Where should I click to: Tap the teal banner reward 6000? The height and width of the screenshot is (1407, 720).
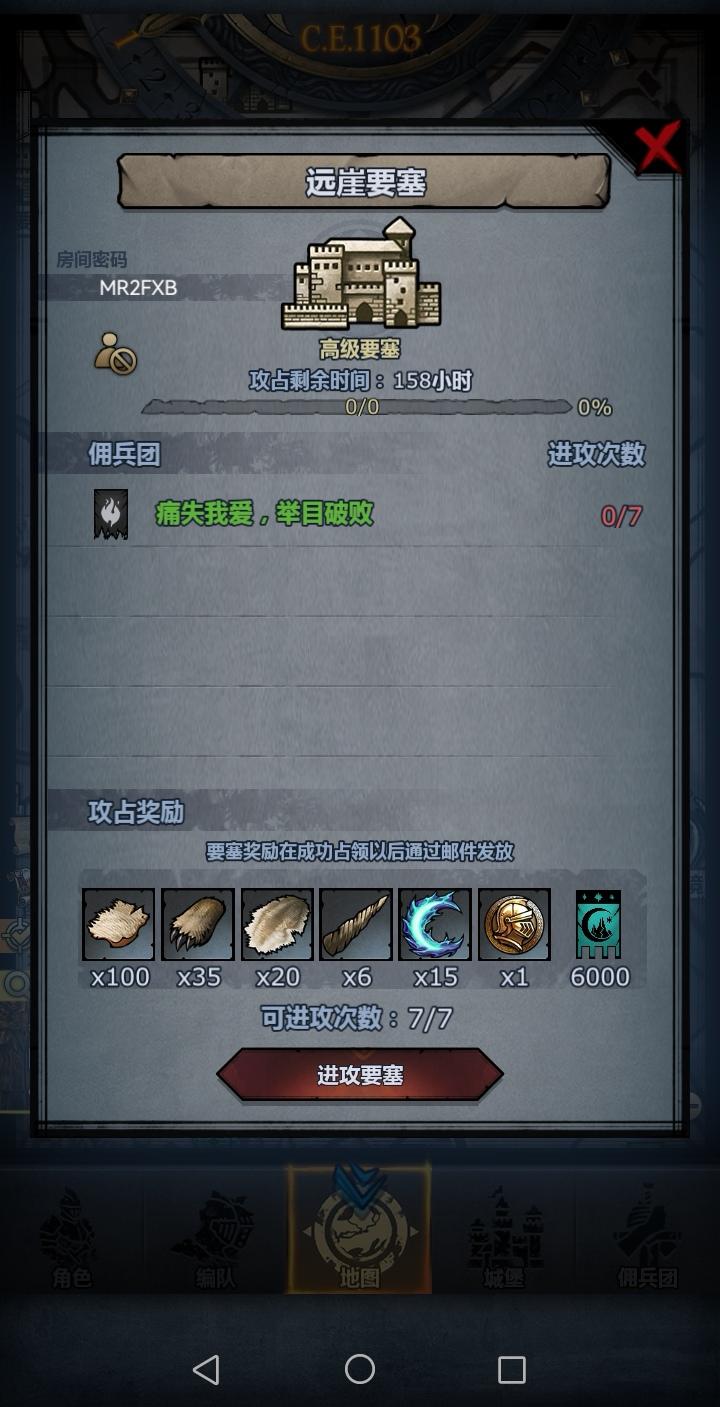[x=598, y=924]
